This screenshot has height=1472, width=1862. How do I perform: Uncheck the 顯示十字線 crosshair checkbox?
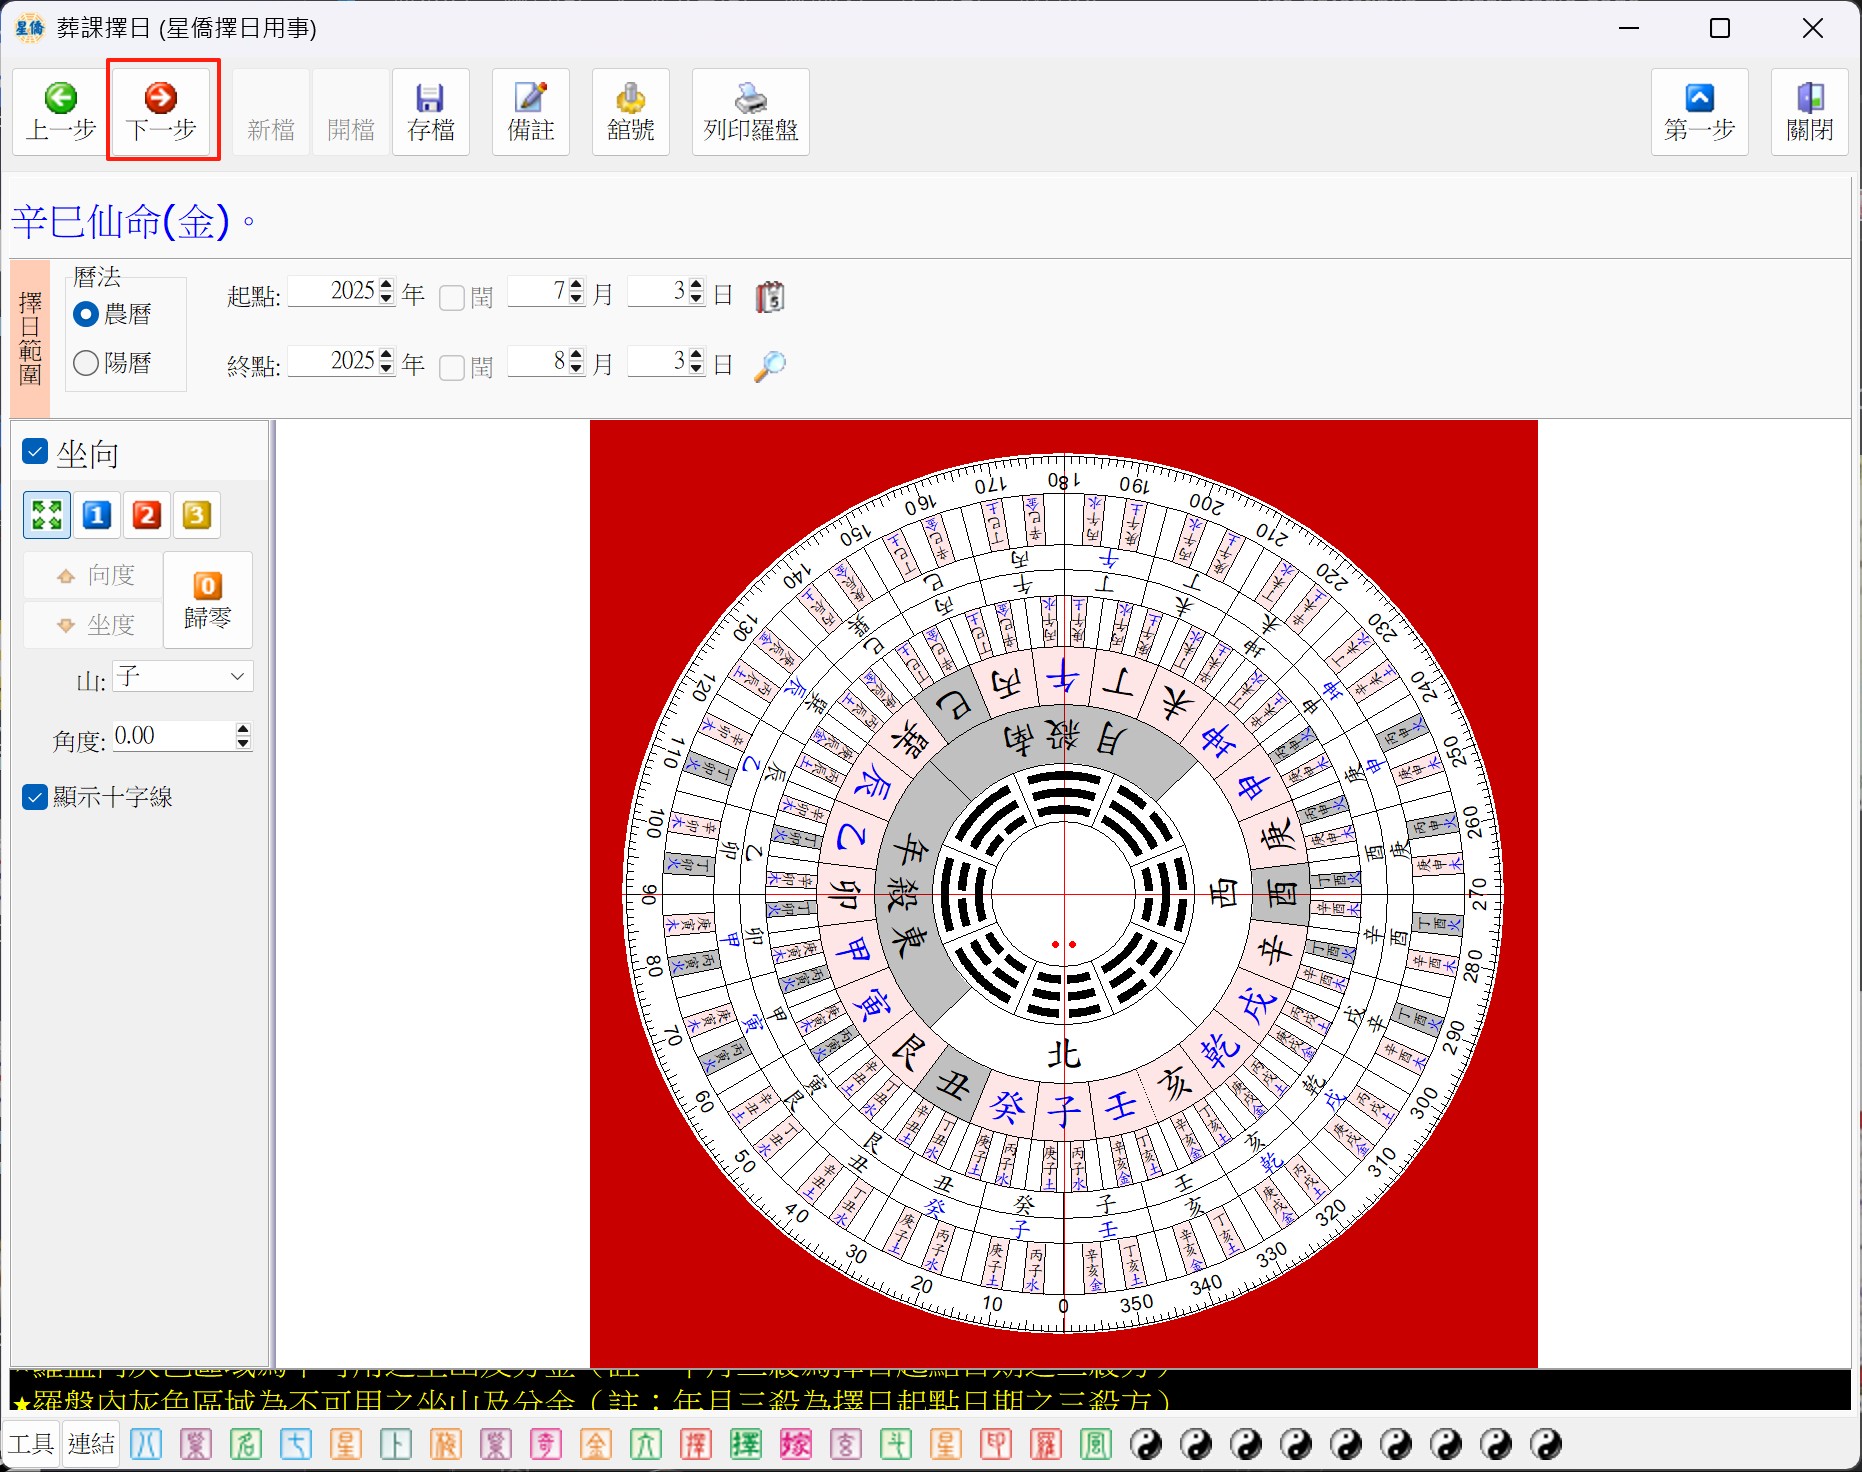(35, 797)
